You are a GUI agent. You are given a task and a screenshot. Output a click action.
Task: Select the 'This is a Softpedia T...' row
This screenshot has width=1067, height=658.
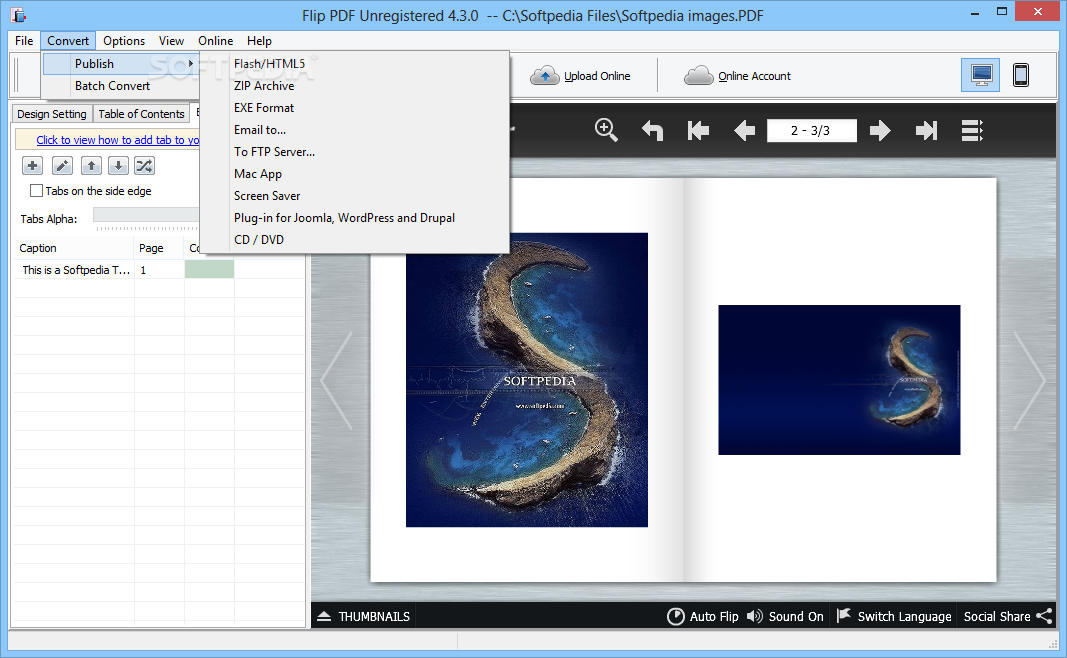tap(158, 270)
